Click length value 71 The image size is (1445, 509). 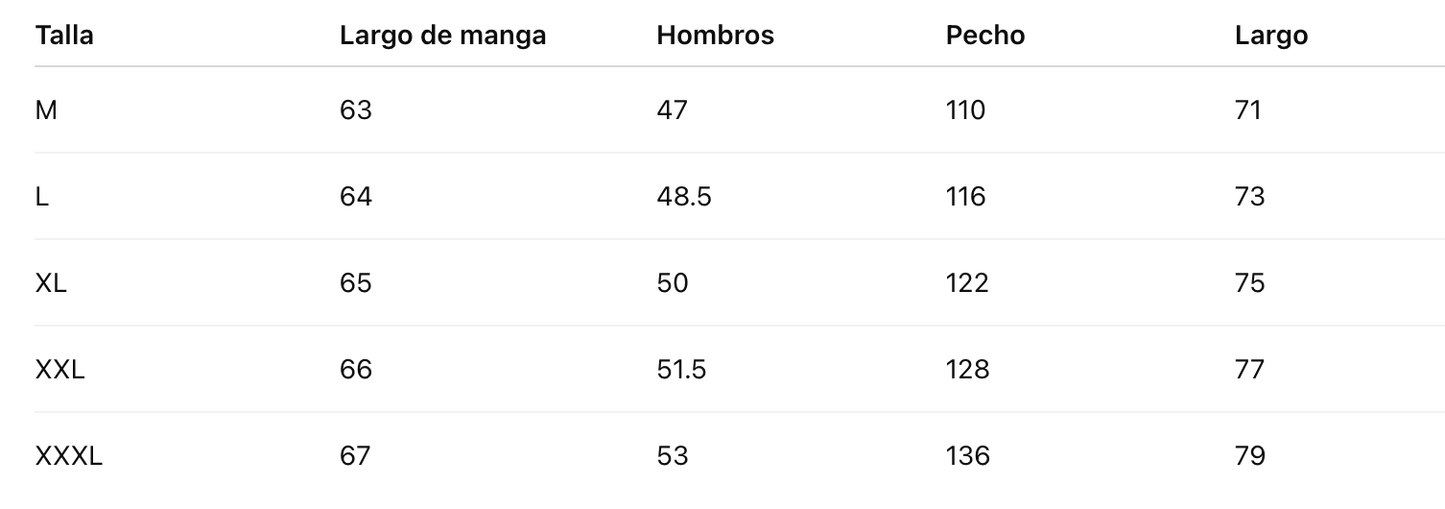coord(1248,110)
